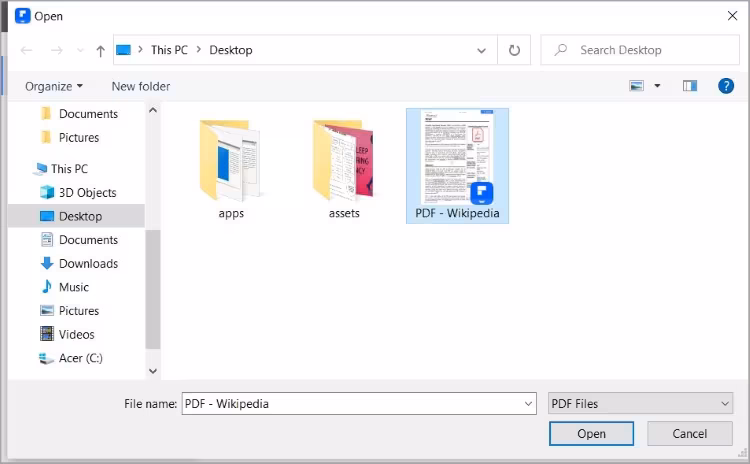Image resolution: width=750 pixels, height=464 pixels.
Task: Click the sidebar scroll down arrow
Action: pos(153,371)
